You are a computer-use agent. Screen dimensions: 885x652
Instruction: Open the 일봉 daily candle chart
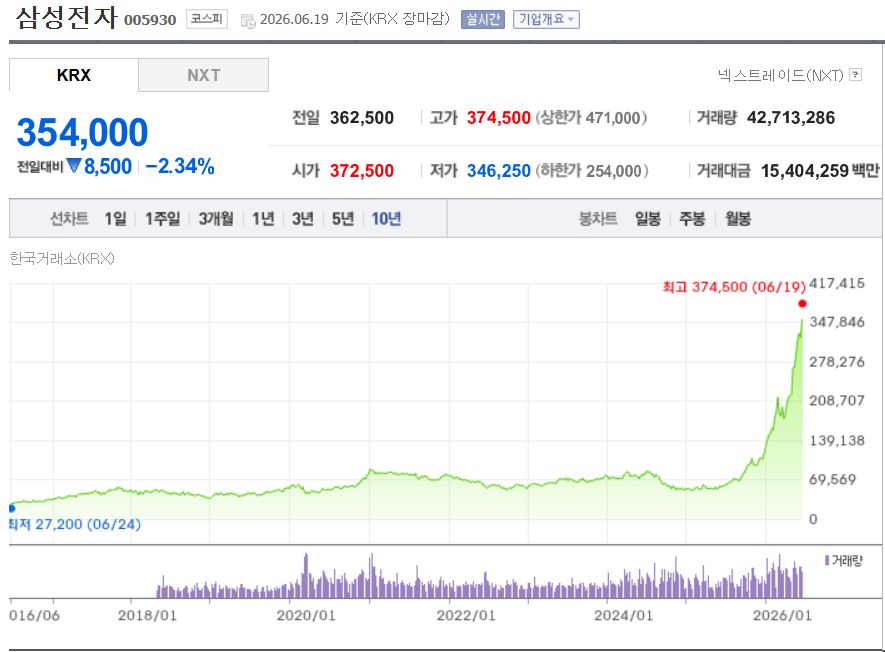[647, 218]
